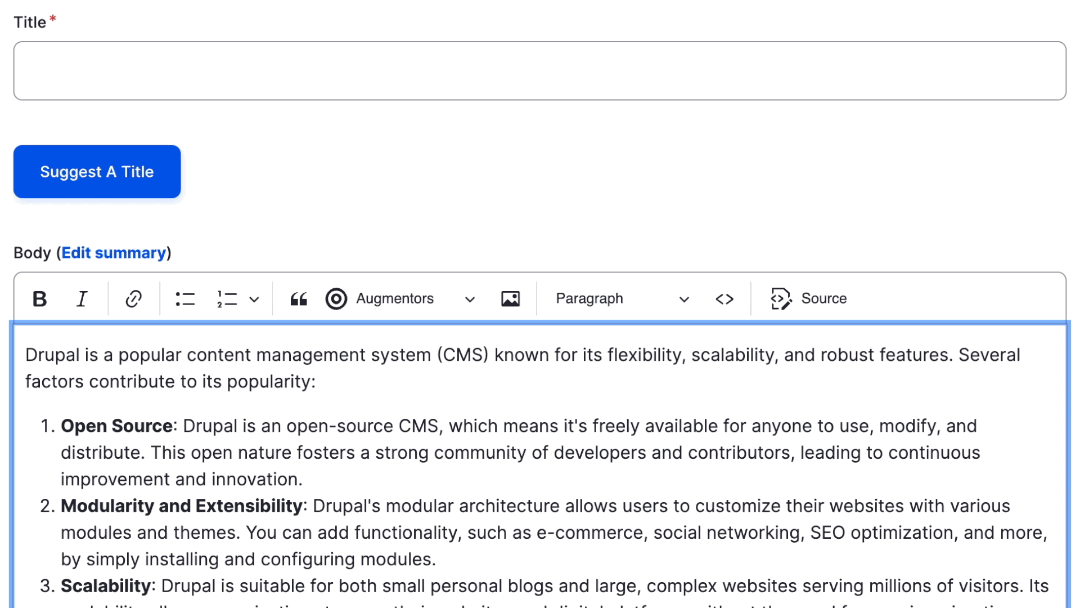The height and width of the screenshot is (608, 1080).
Task: Expand the numbered list style options arrow
Action: [254, 299]
